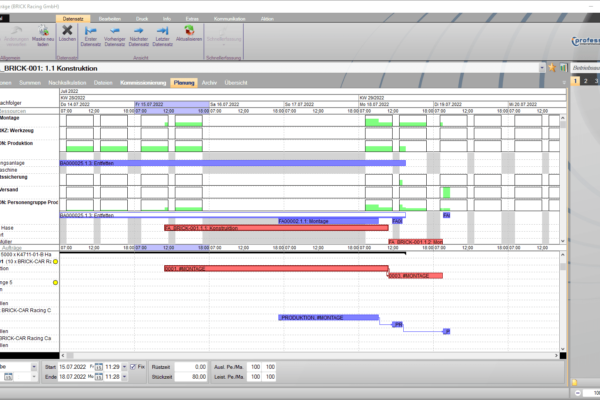600x400 pixels.
Task: Open the calendar picker beside Start date
Action: (99, 367)
